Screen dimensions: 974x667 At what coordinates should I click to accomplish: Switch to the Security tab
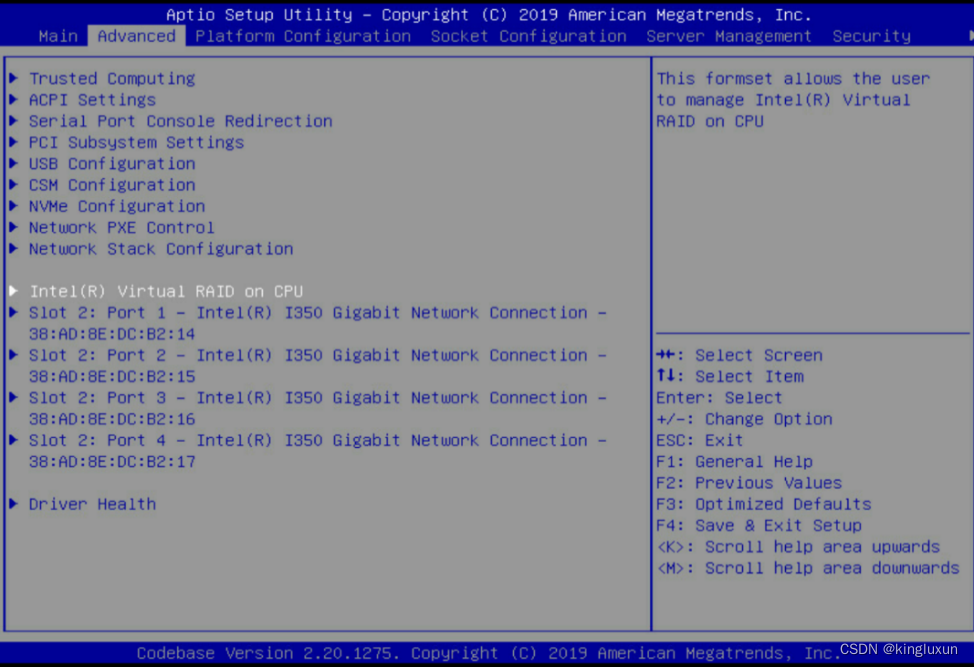[870, 35]
